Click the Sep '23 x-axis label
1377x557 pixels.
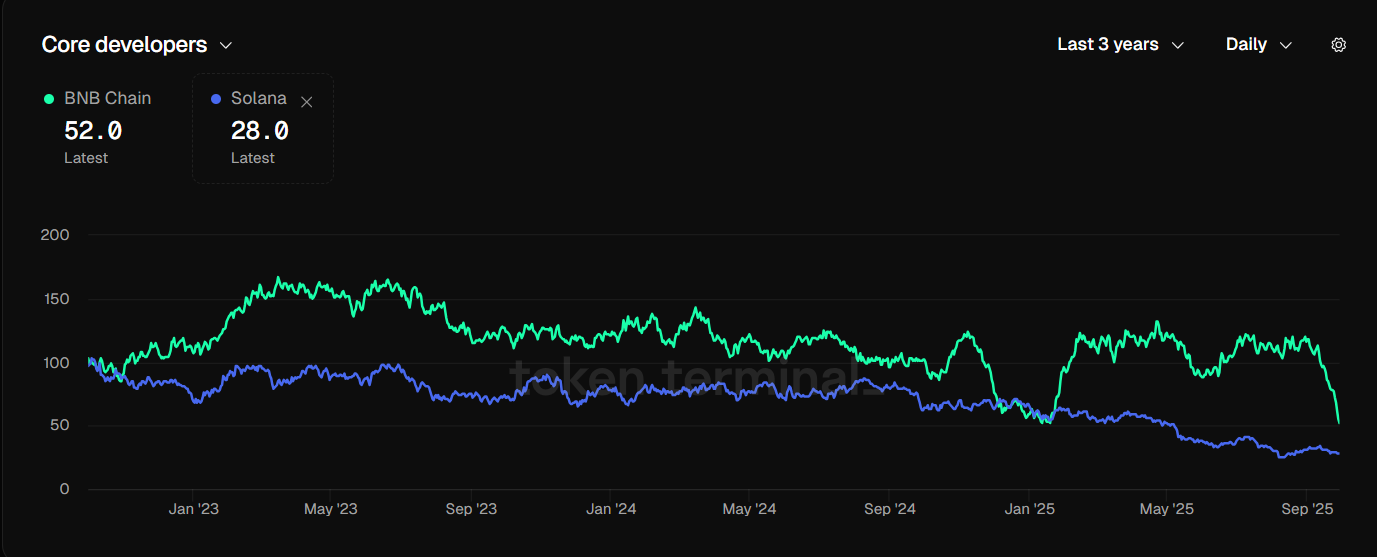(471, 509)
